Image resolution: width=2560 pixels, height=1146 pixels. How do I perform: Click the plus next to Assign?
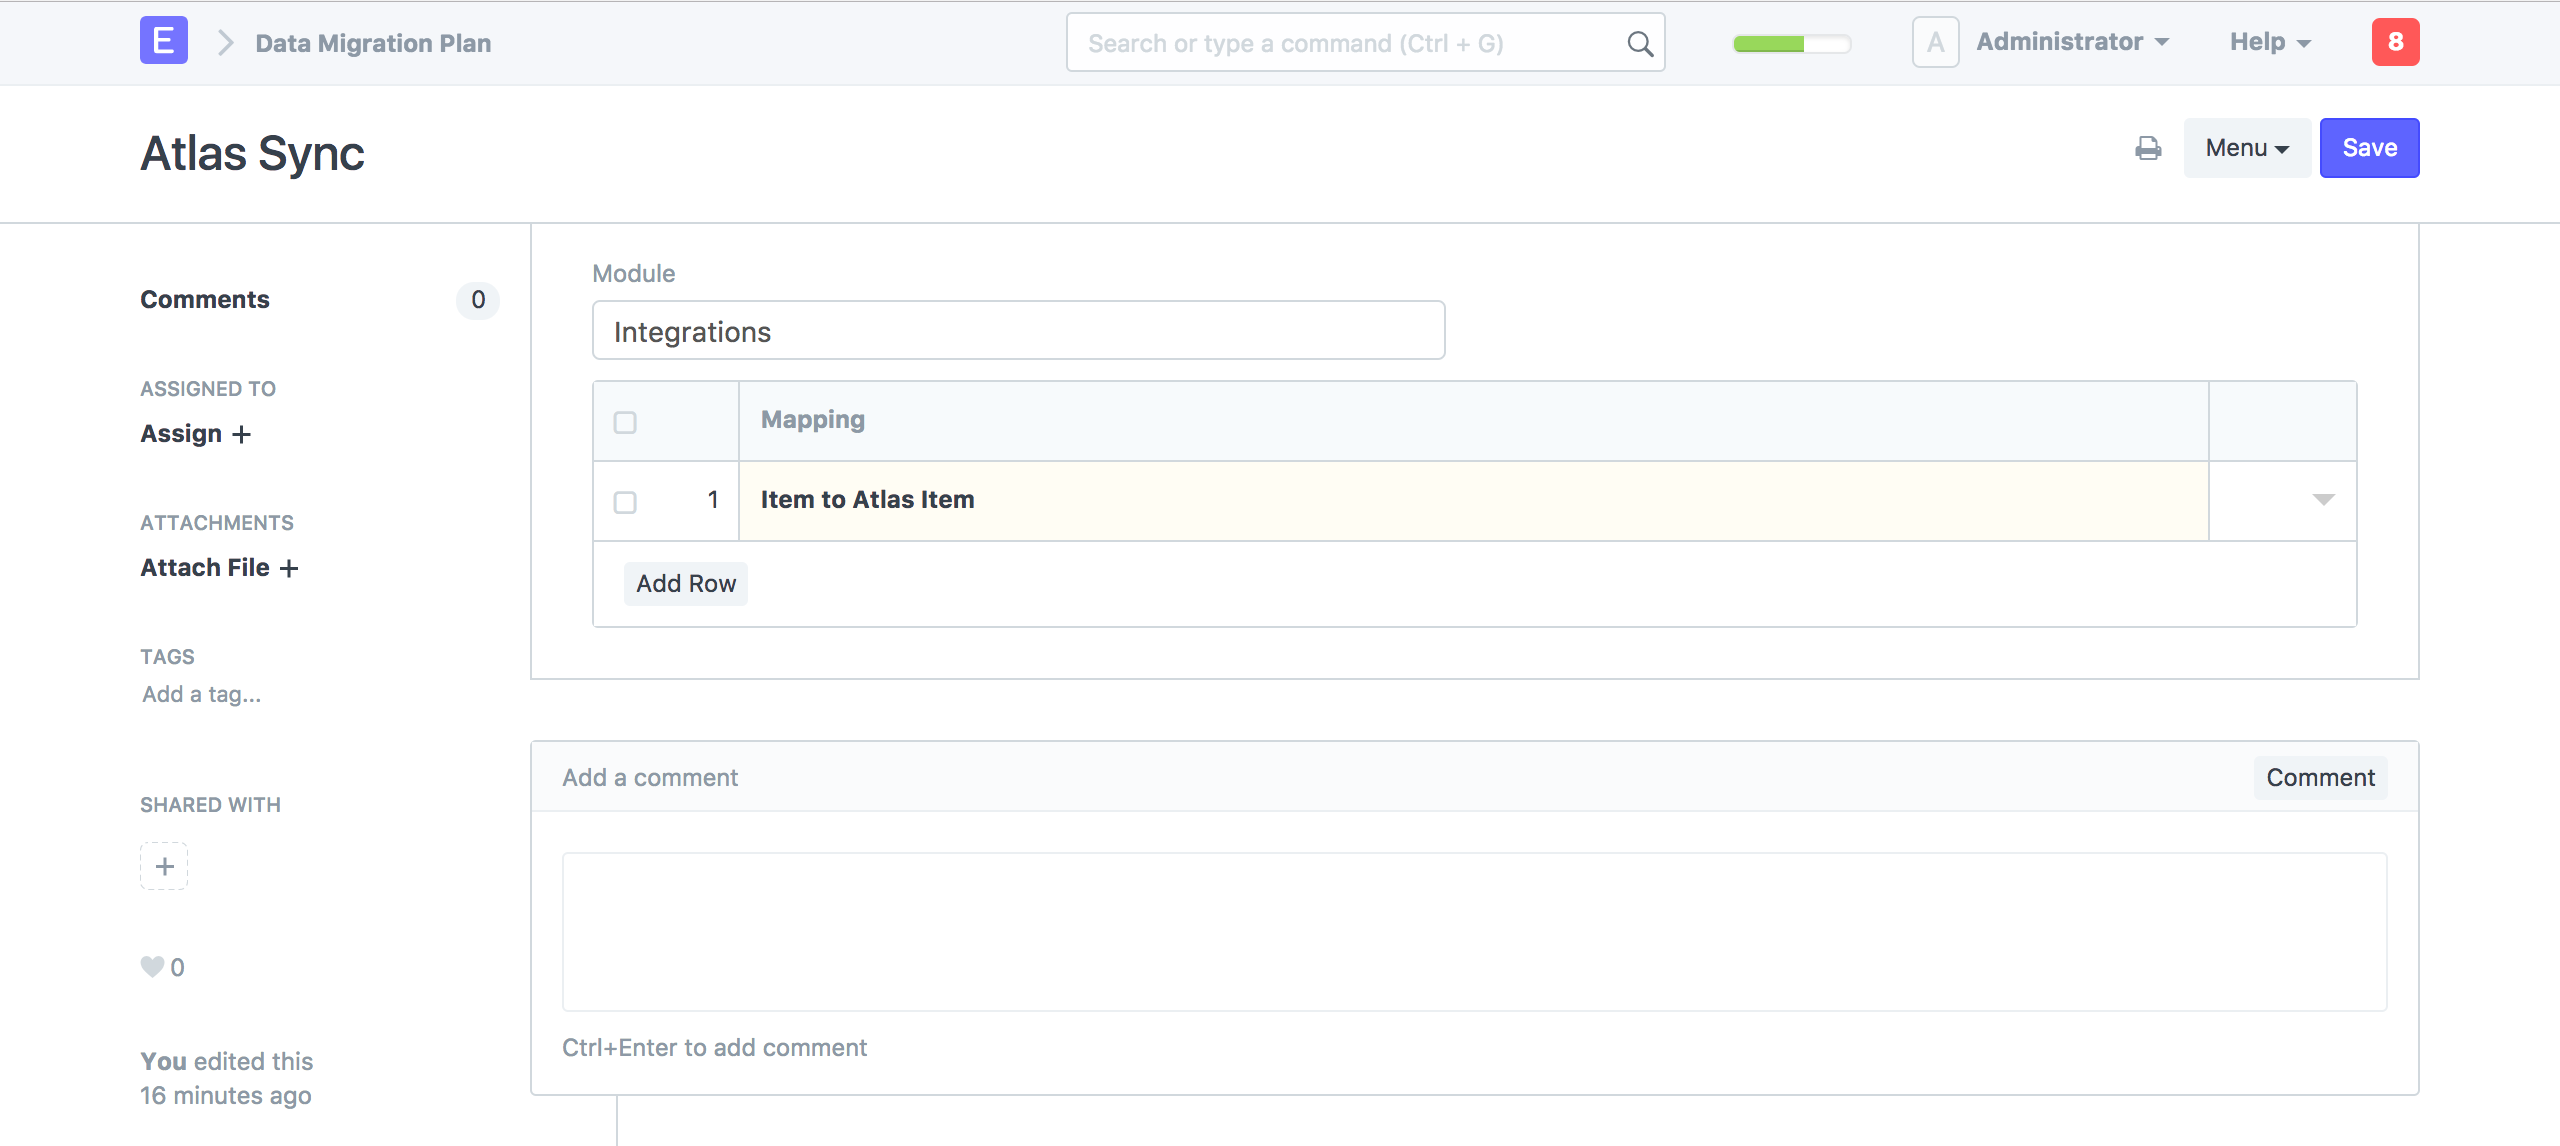point(242,435)
